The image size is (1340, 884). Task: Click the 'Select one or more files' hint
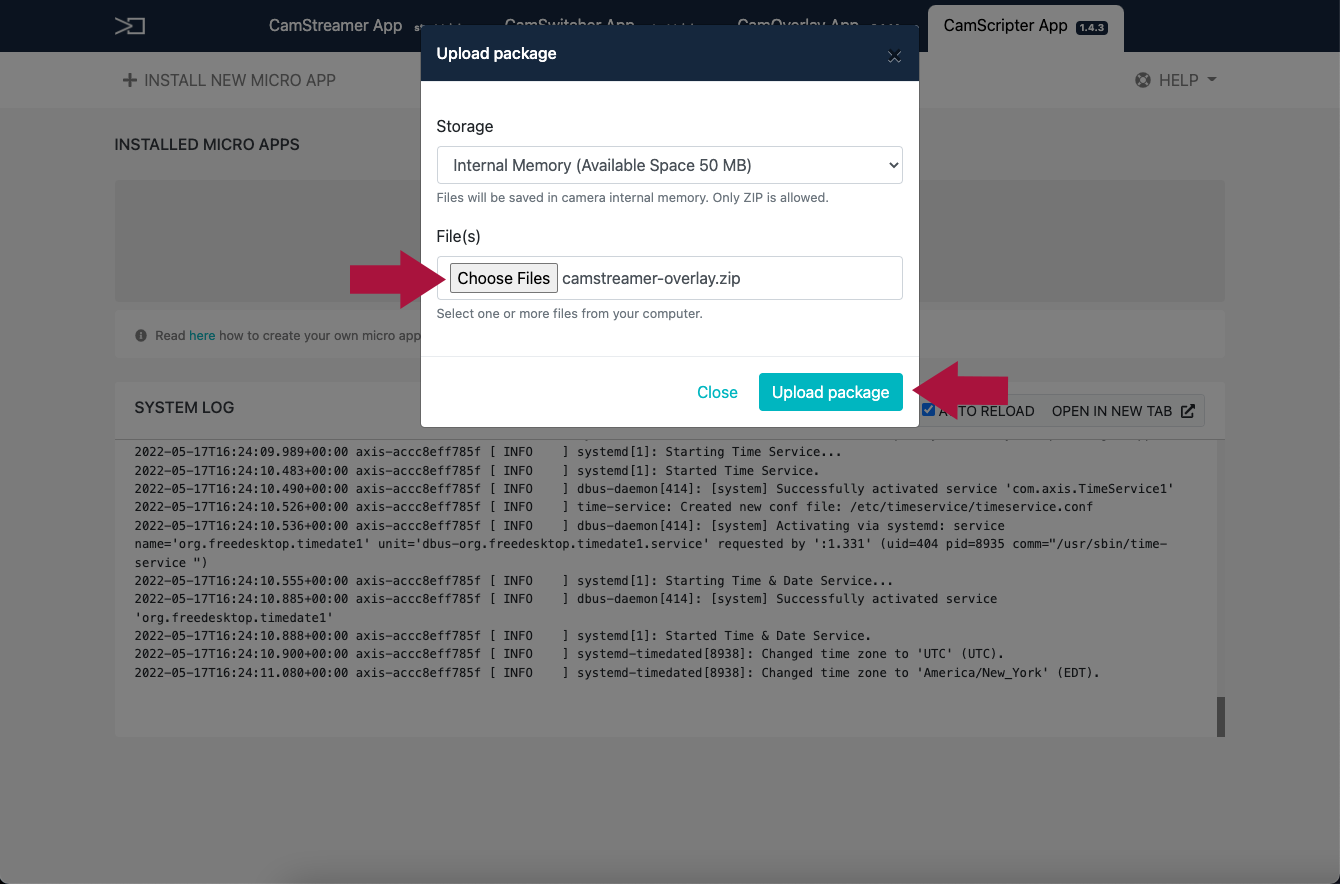coord(570,313)
